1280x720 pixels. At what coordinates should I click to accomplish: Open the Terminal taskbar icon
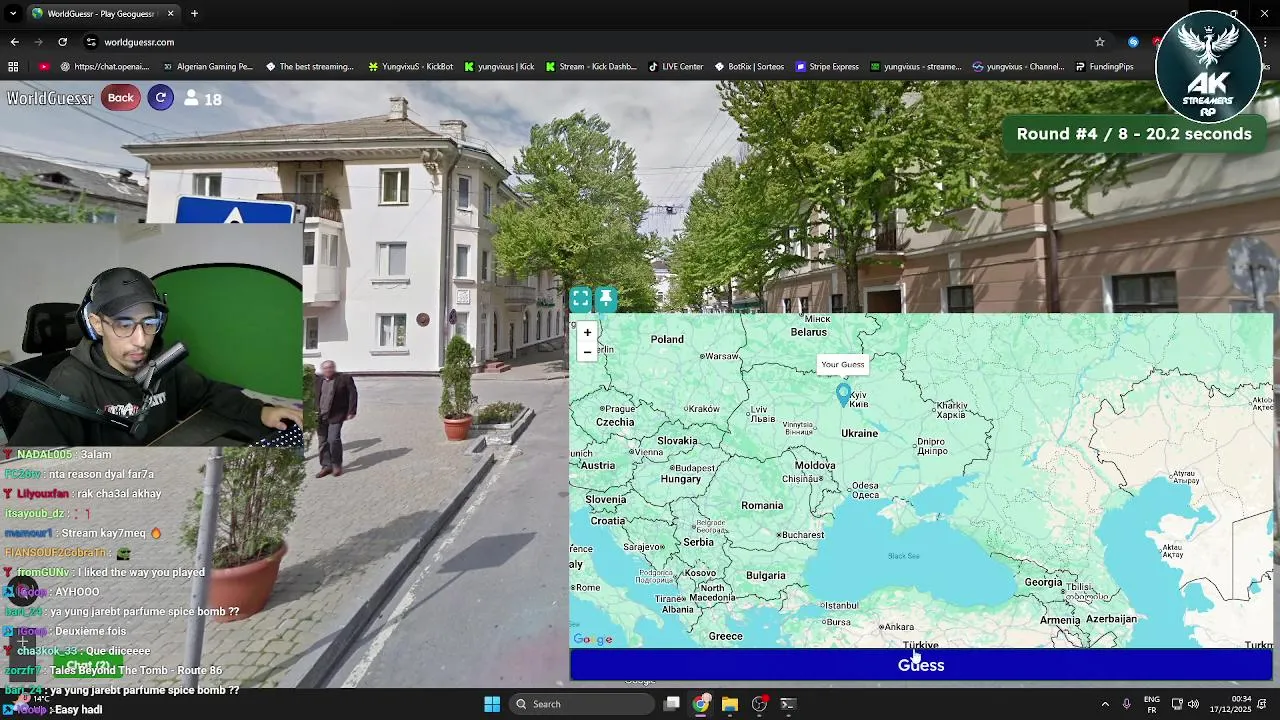[x=788, y=704]
